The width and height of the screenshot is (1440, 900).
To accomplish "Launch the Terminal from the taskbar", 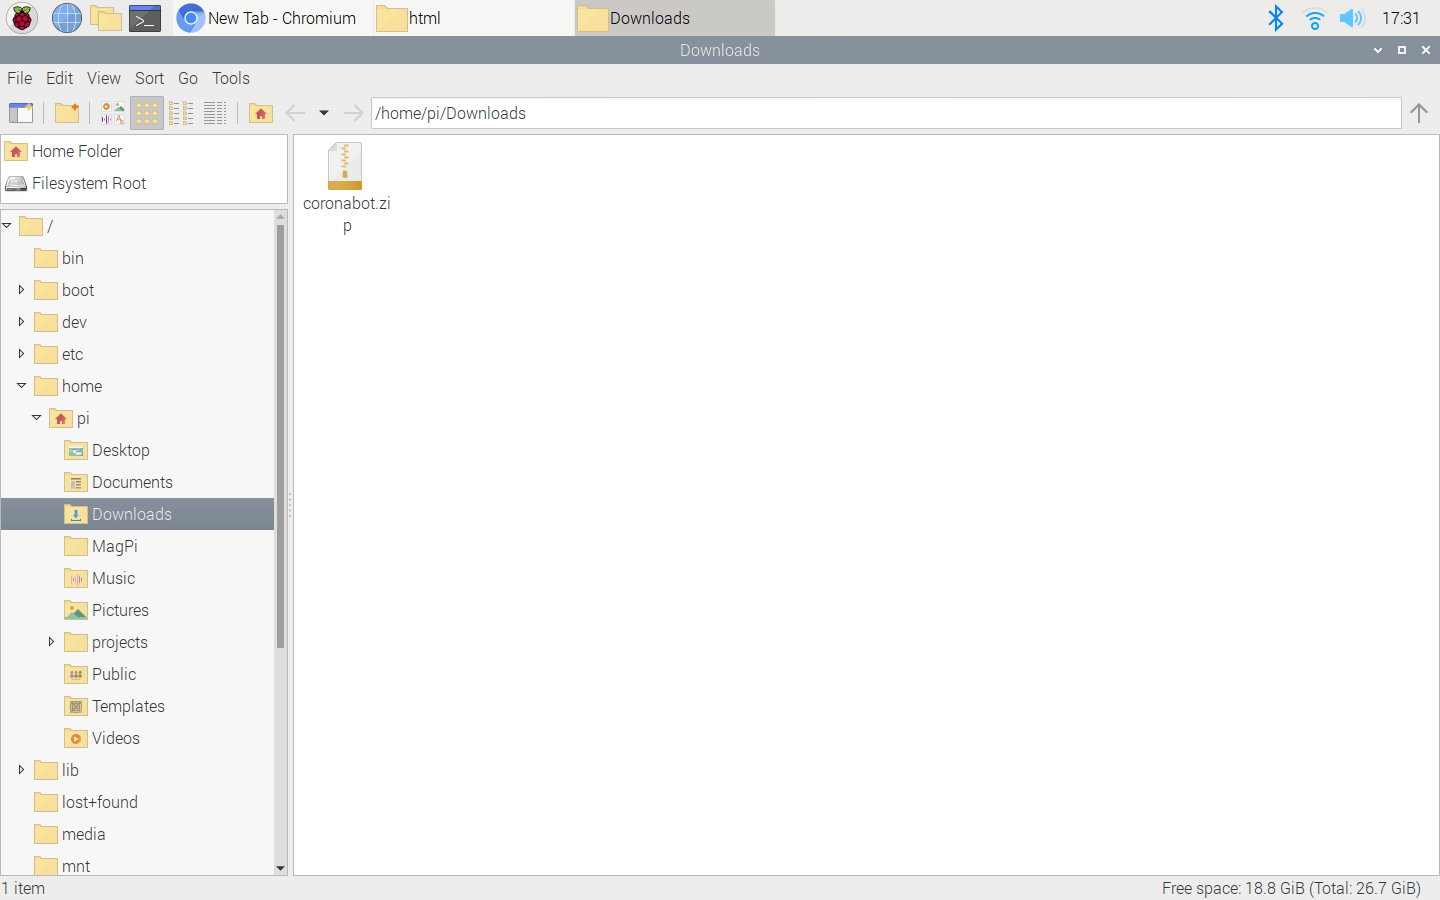I will (x=145, y=18).
